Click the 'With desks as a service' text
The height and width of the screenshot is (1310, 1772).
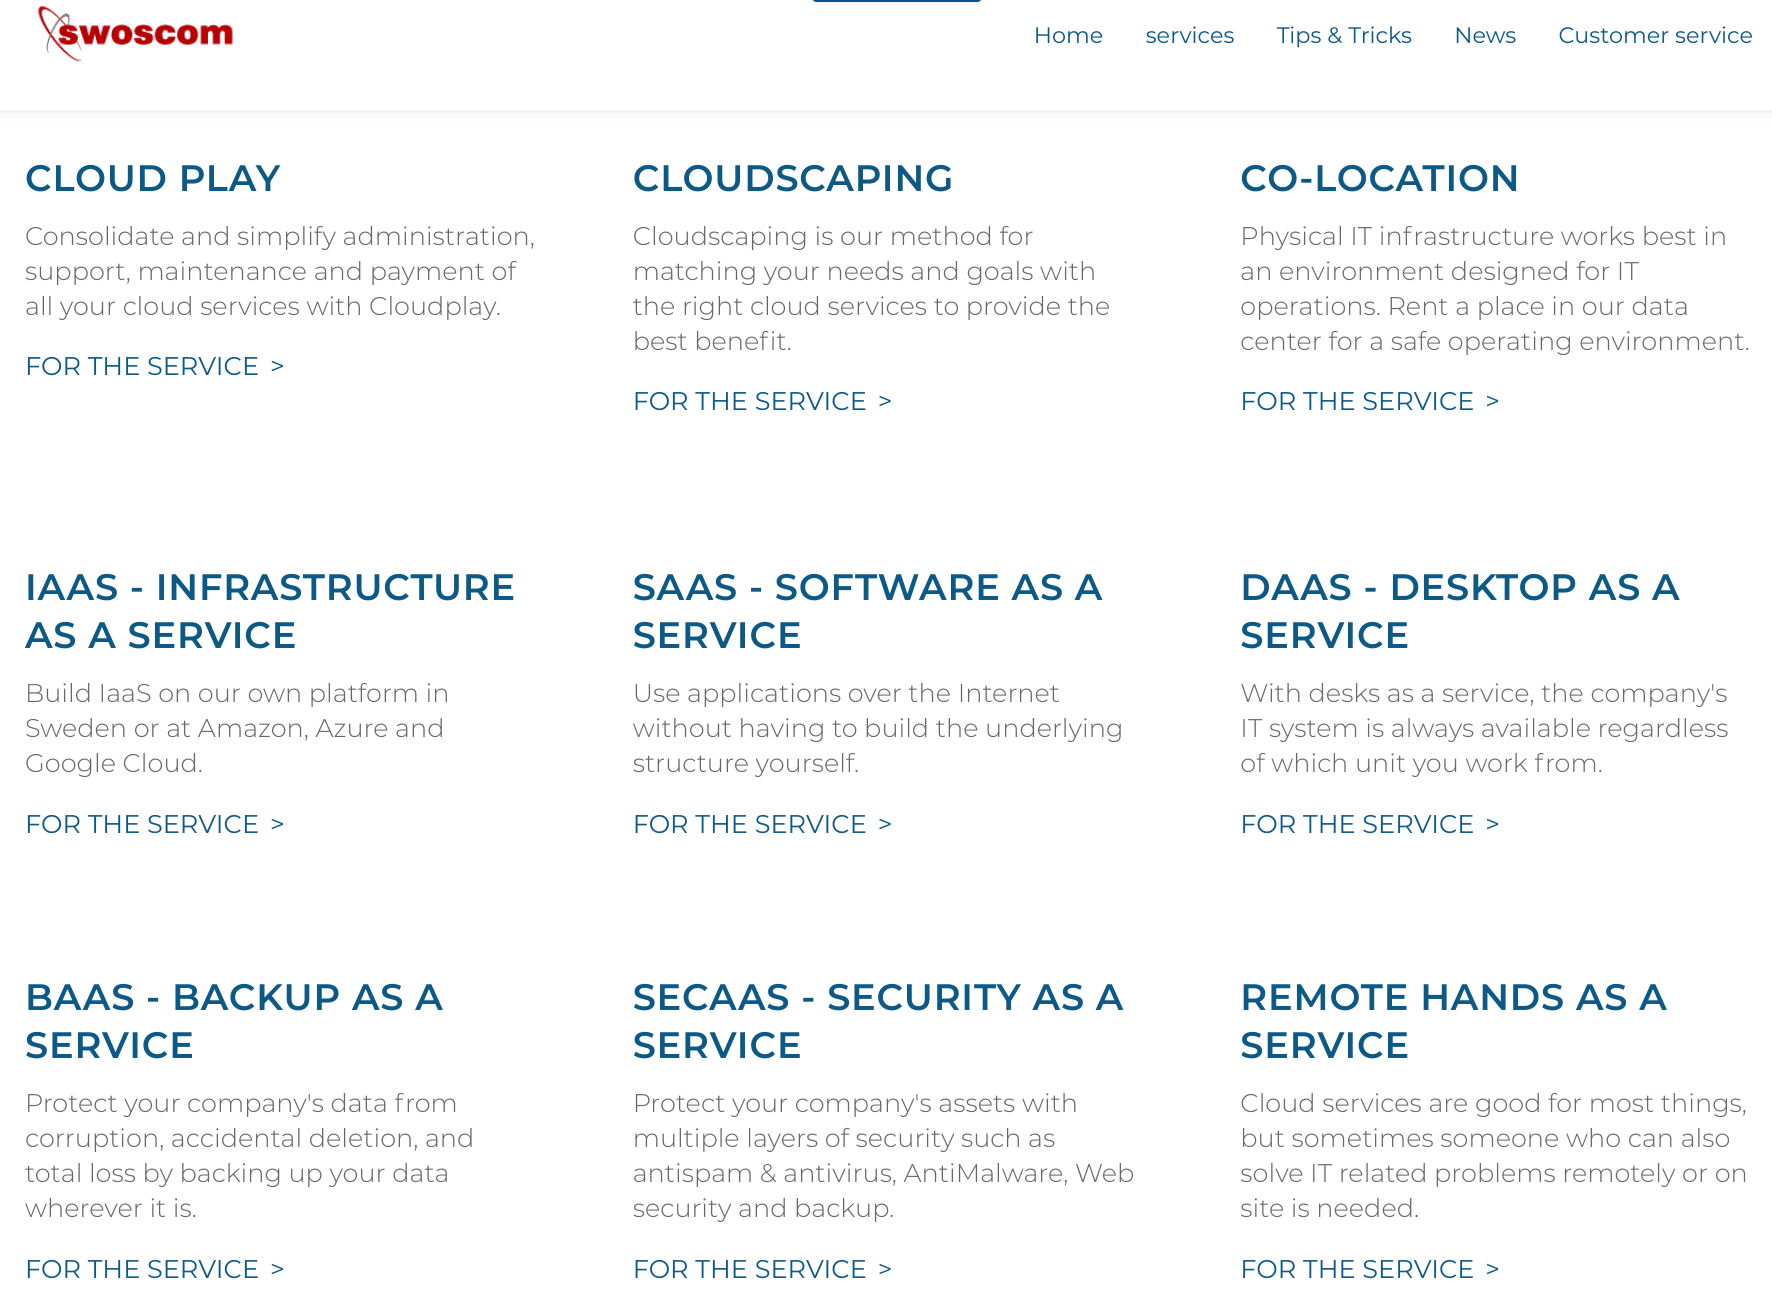1484,728
